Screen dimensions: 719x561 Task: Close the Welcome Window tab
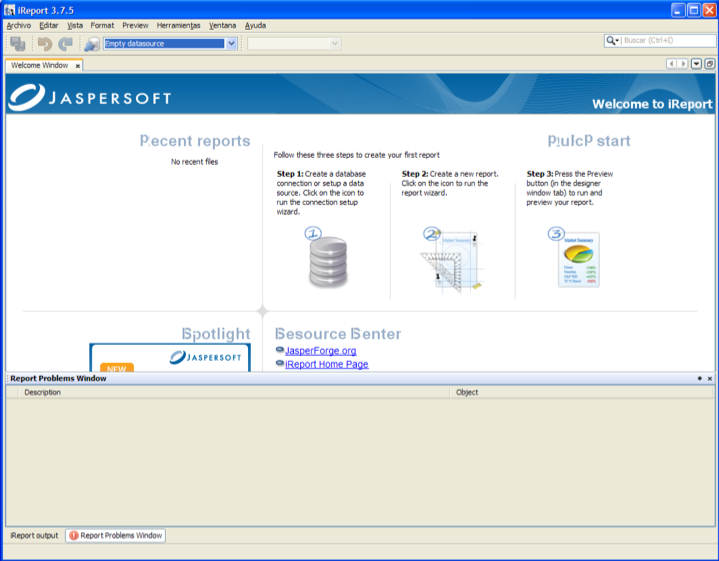click(77, 66)
